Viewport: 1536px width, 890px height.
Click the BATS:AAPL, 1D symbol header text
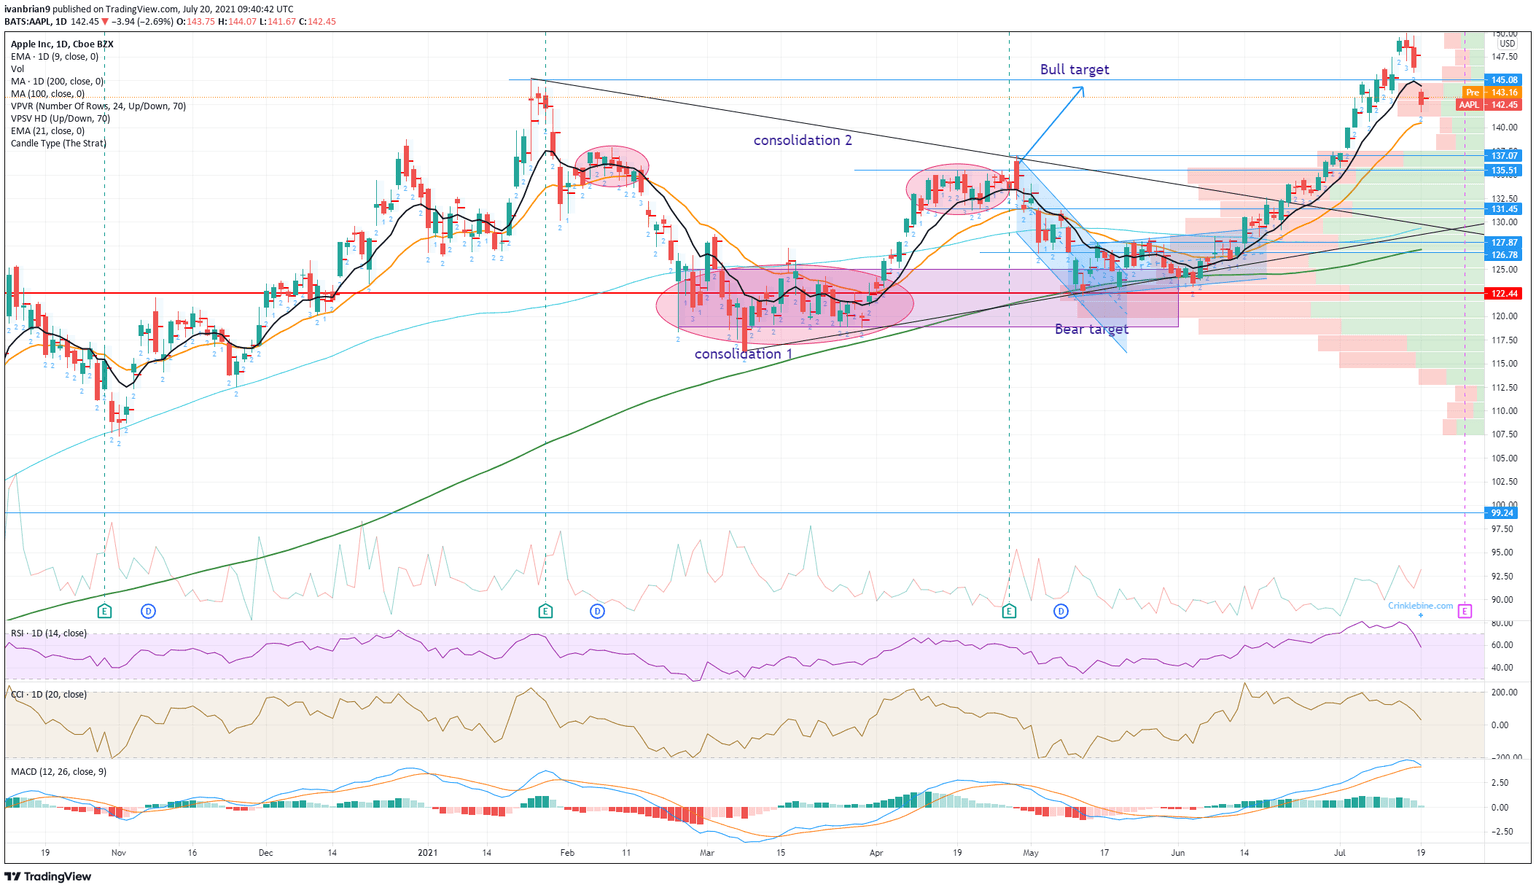tap(37, 21)
